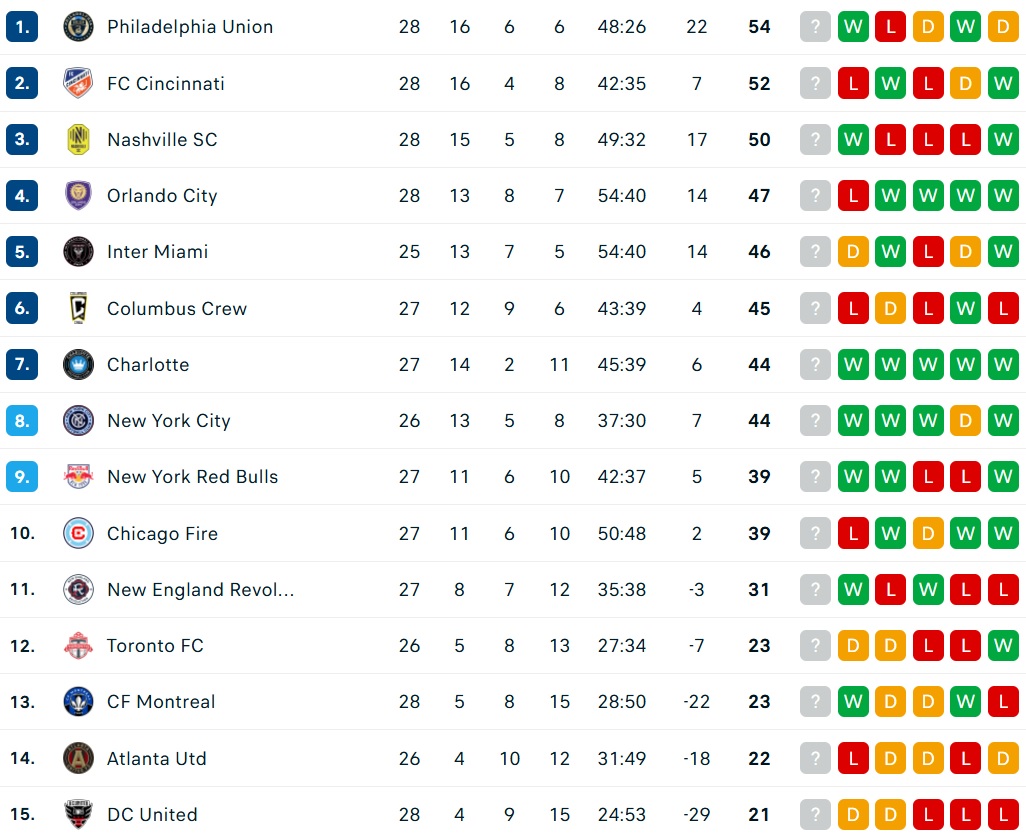The height and width of the screenshot is (838, 1026).
Task: Open Charlotte team page link
Action: 148,364
